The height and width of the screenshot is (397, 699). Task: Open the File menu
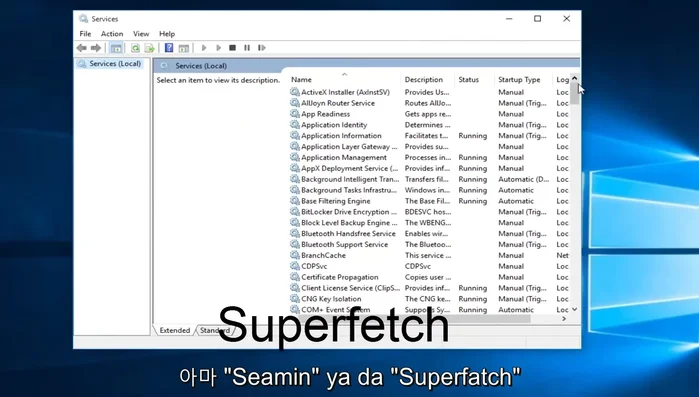pos(85,34)
